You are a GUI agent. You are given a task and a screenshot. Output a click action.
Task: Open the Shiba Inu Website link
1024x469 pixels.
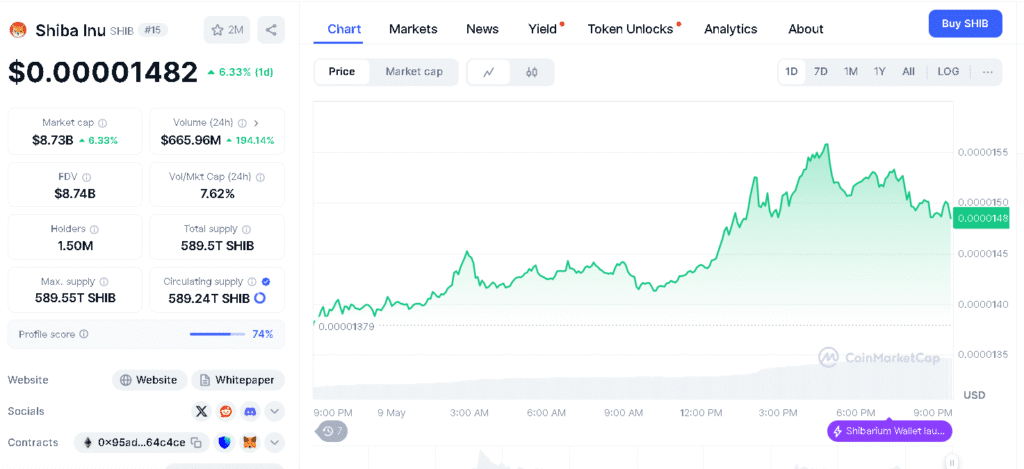[x=150, y=380]
